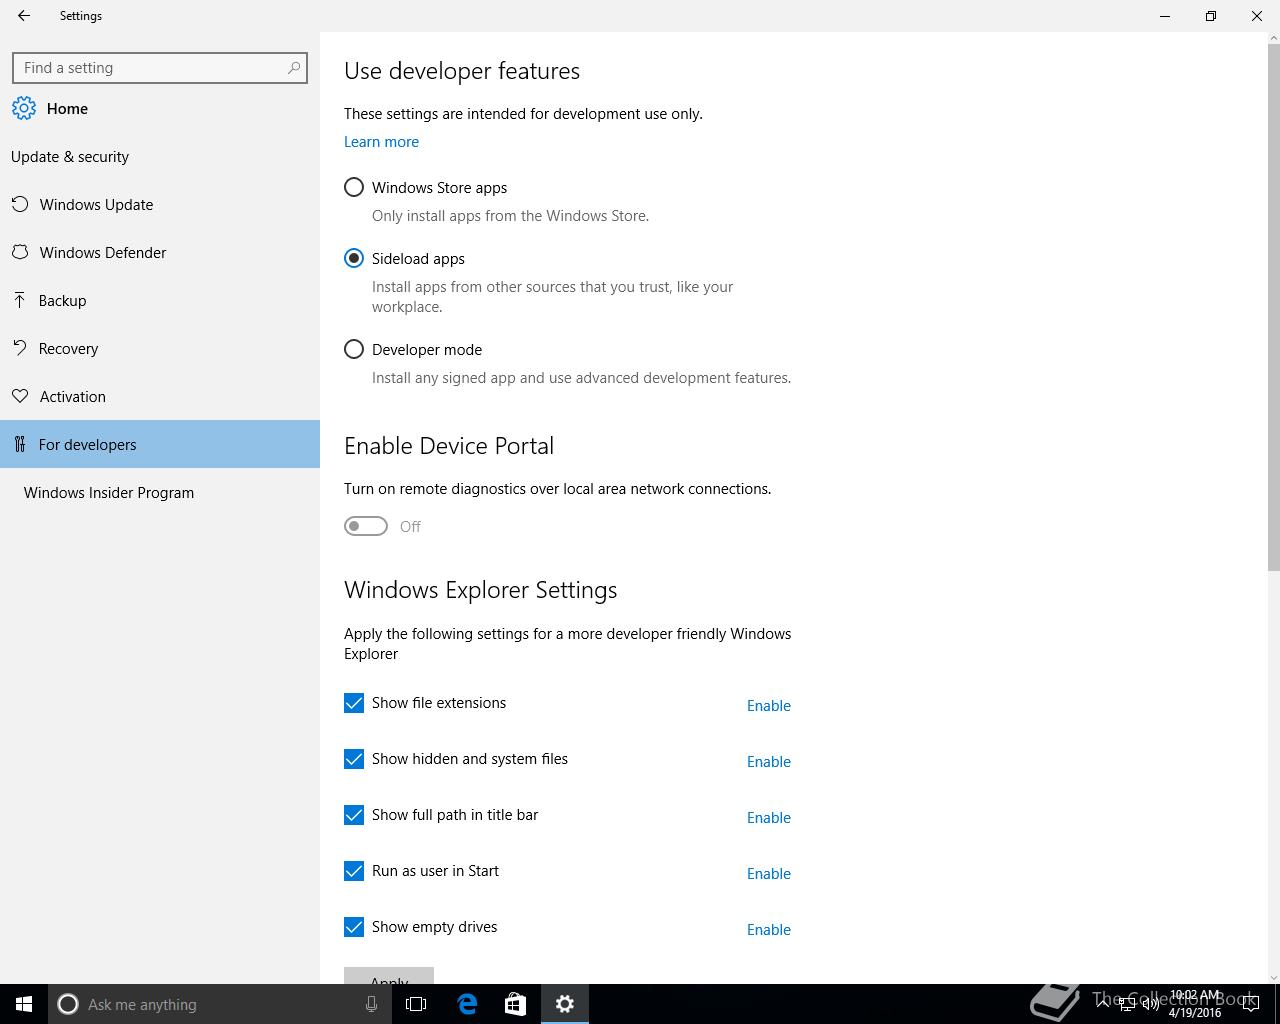Click Enable link for Show empty drives
This screenshot has width=1280, height=1024.
coord(769,930)
